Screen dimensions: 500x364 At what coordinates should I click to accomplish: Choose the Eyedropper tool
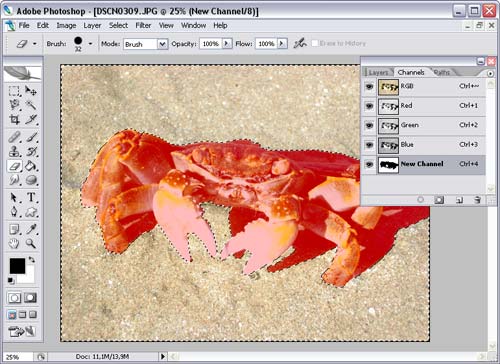point(31,229)
